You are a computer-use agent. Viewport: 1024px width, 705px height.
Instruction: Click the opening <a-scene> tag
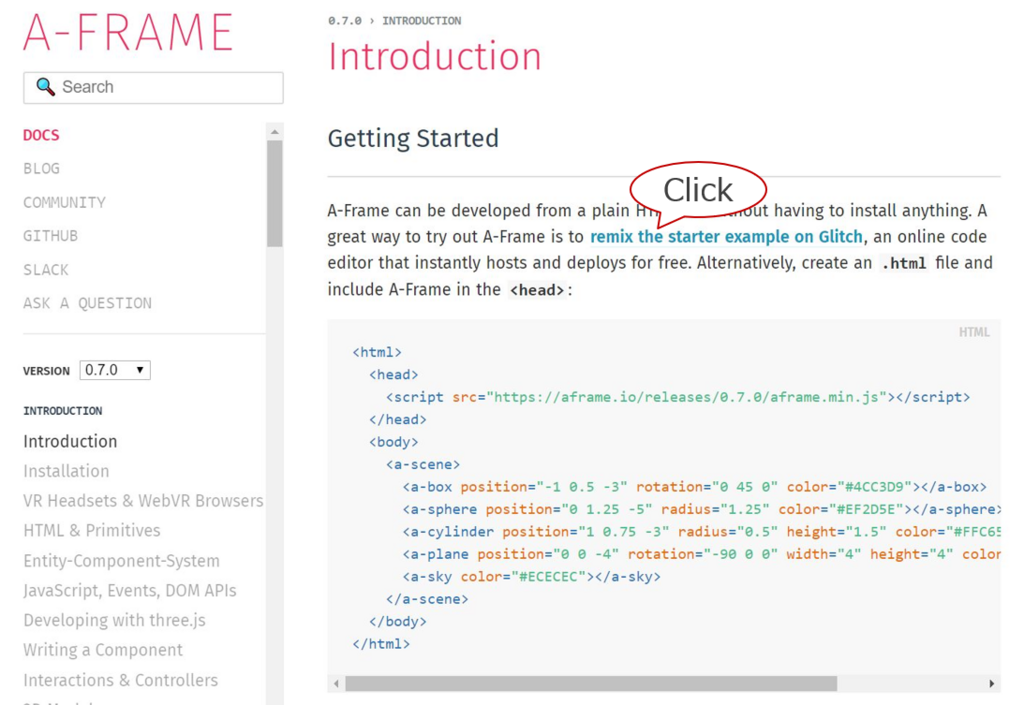click(423, 464)
